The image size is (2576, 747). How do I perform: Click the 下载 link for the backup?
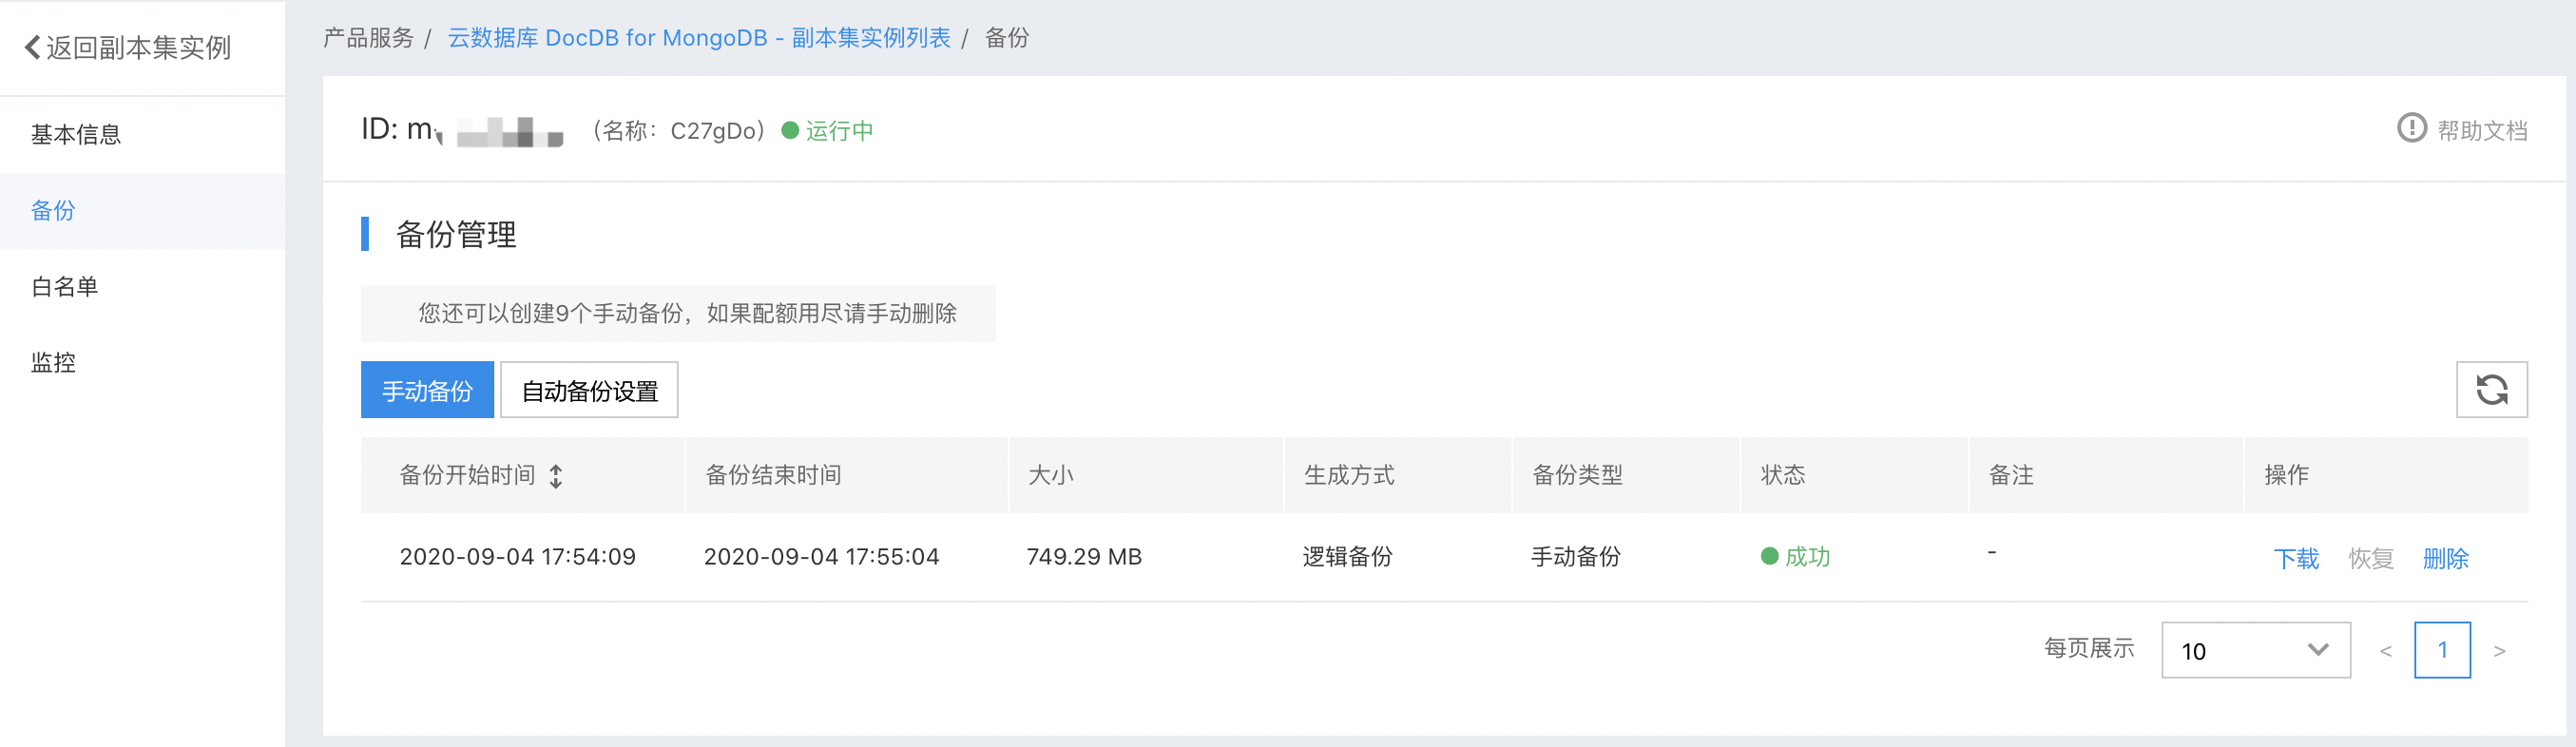click(x=2296, y=558)
